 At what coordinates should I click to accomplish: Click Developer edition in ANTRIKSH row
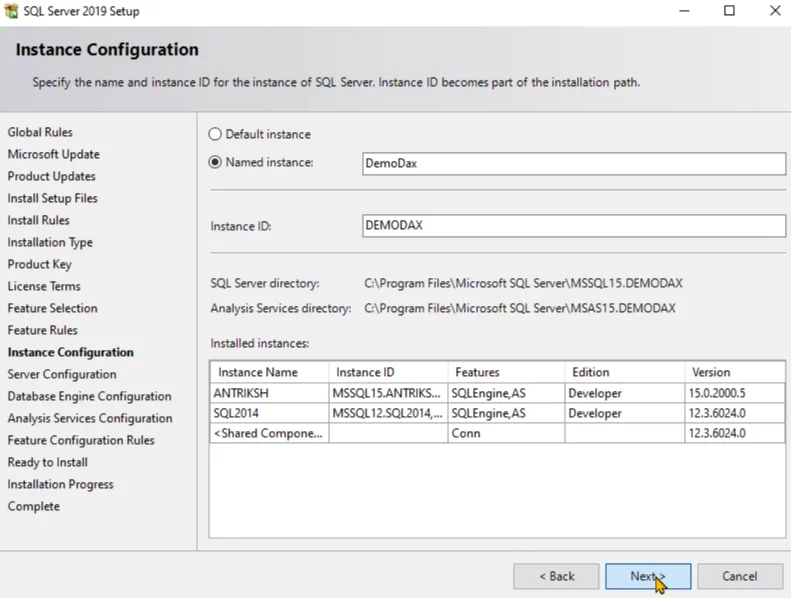[625, 393]
